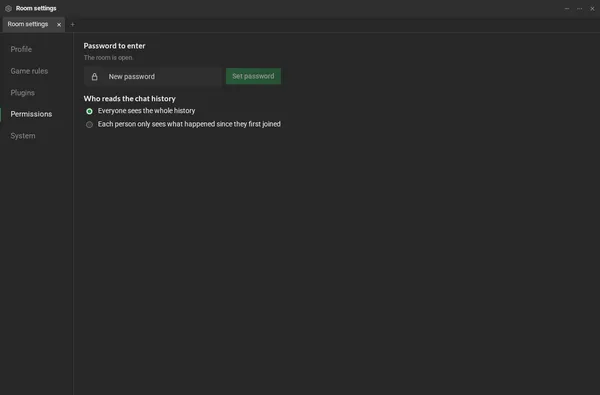
Task: Click the New password input field
Action: click(x=153, y=77)
